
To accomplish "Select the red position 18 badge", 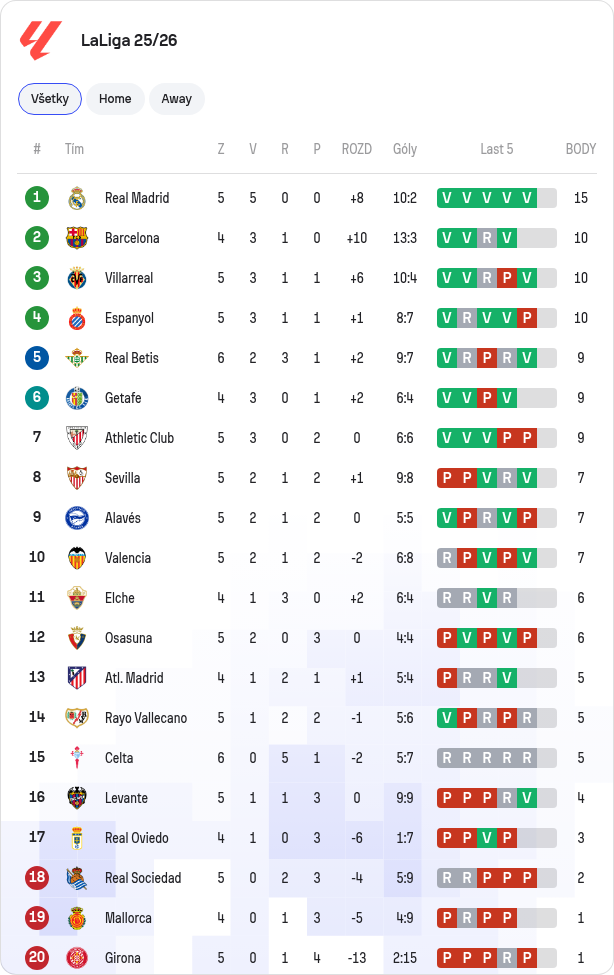I will [x=37, y=877].
